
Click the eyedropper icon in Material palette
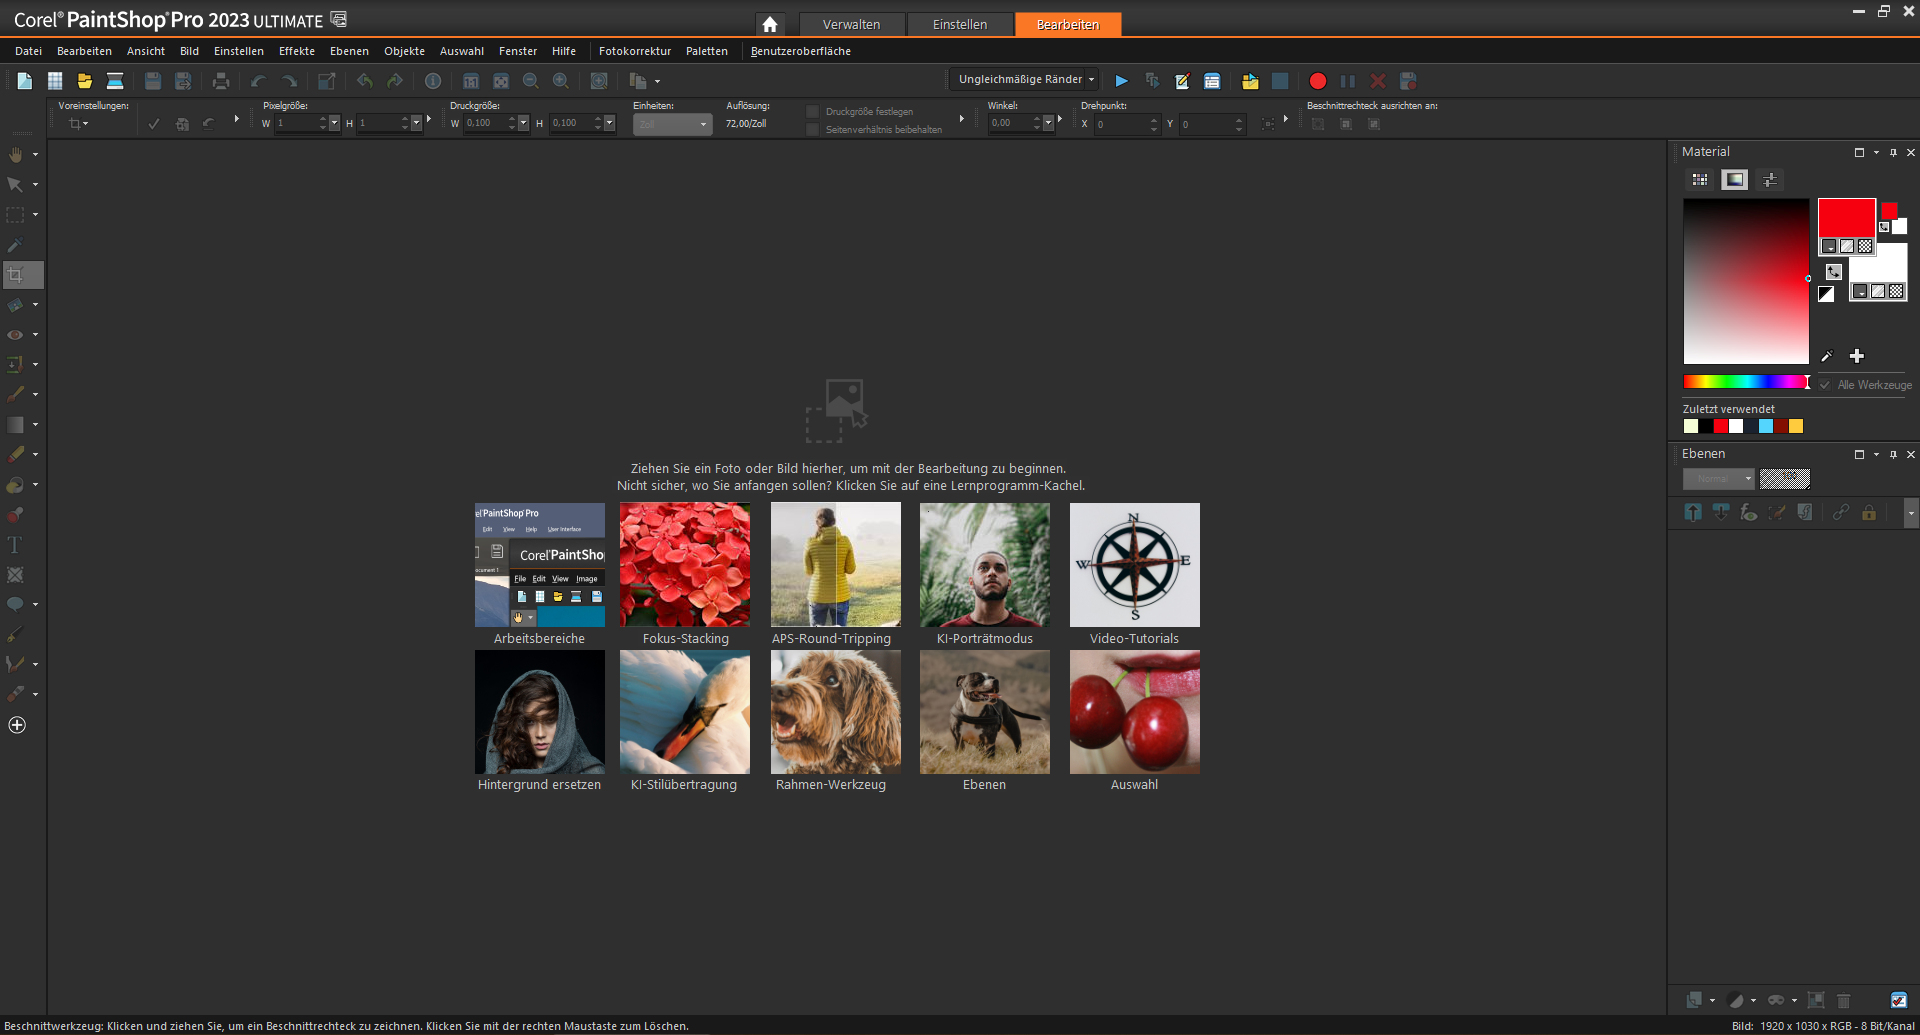pyautogui.click(x=1826, y=356)
